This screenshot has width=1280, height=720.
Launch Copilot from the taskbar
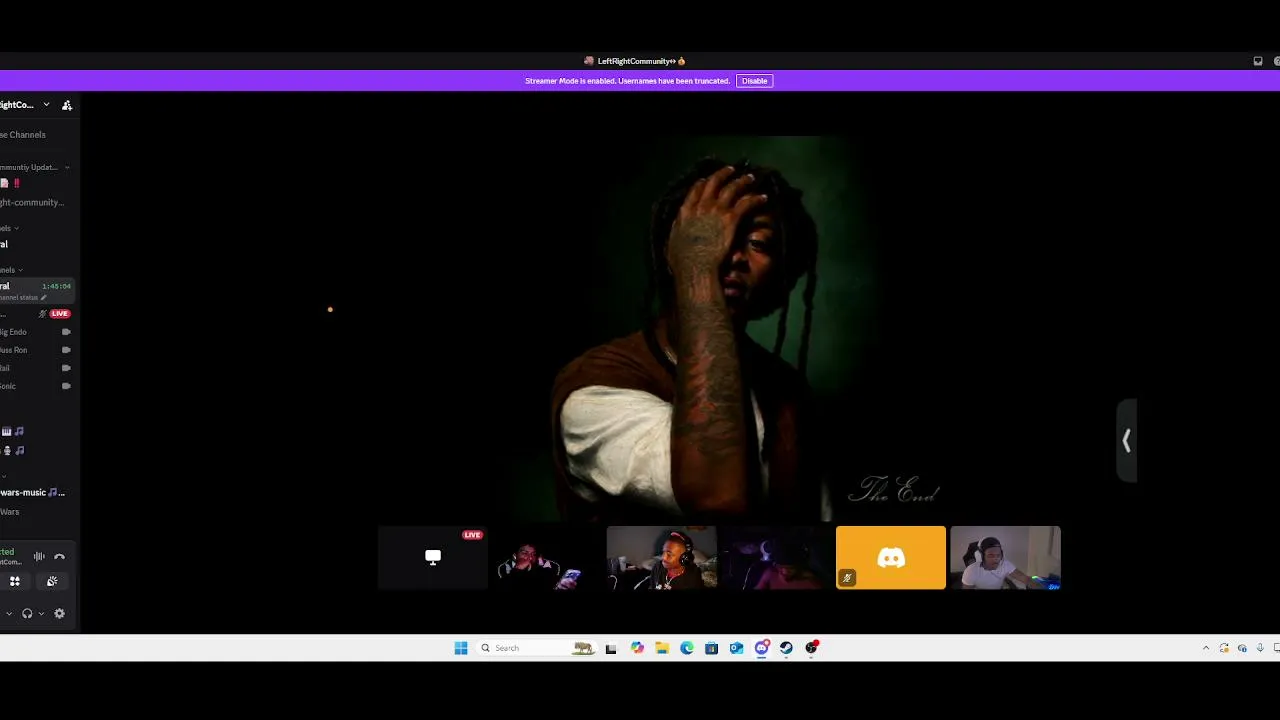click(x=637, y=648)
